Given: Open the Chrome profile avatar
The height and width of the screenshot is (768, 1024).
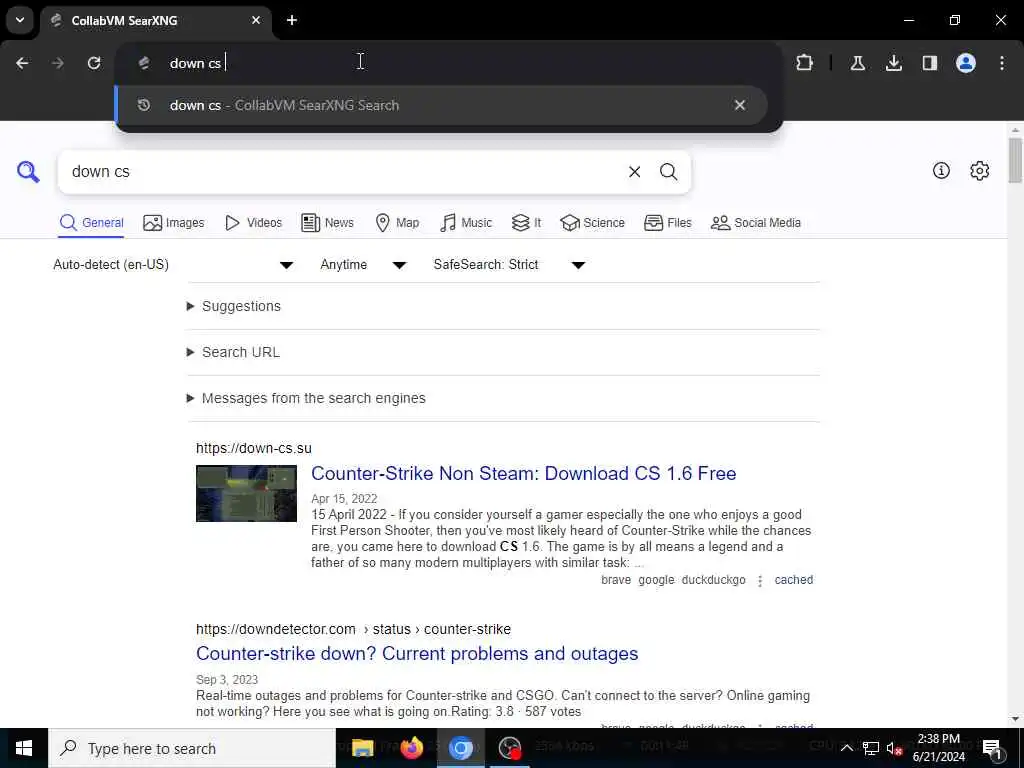Looking at the screenshot, I should [x=966, y=63].
